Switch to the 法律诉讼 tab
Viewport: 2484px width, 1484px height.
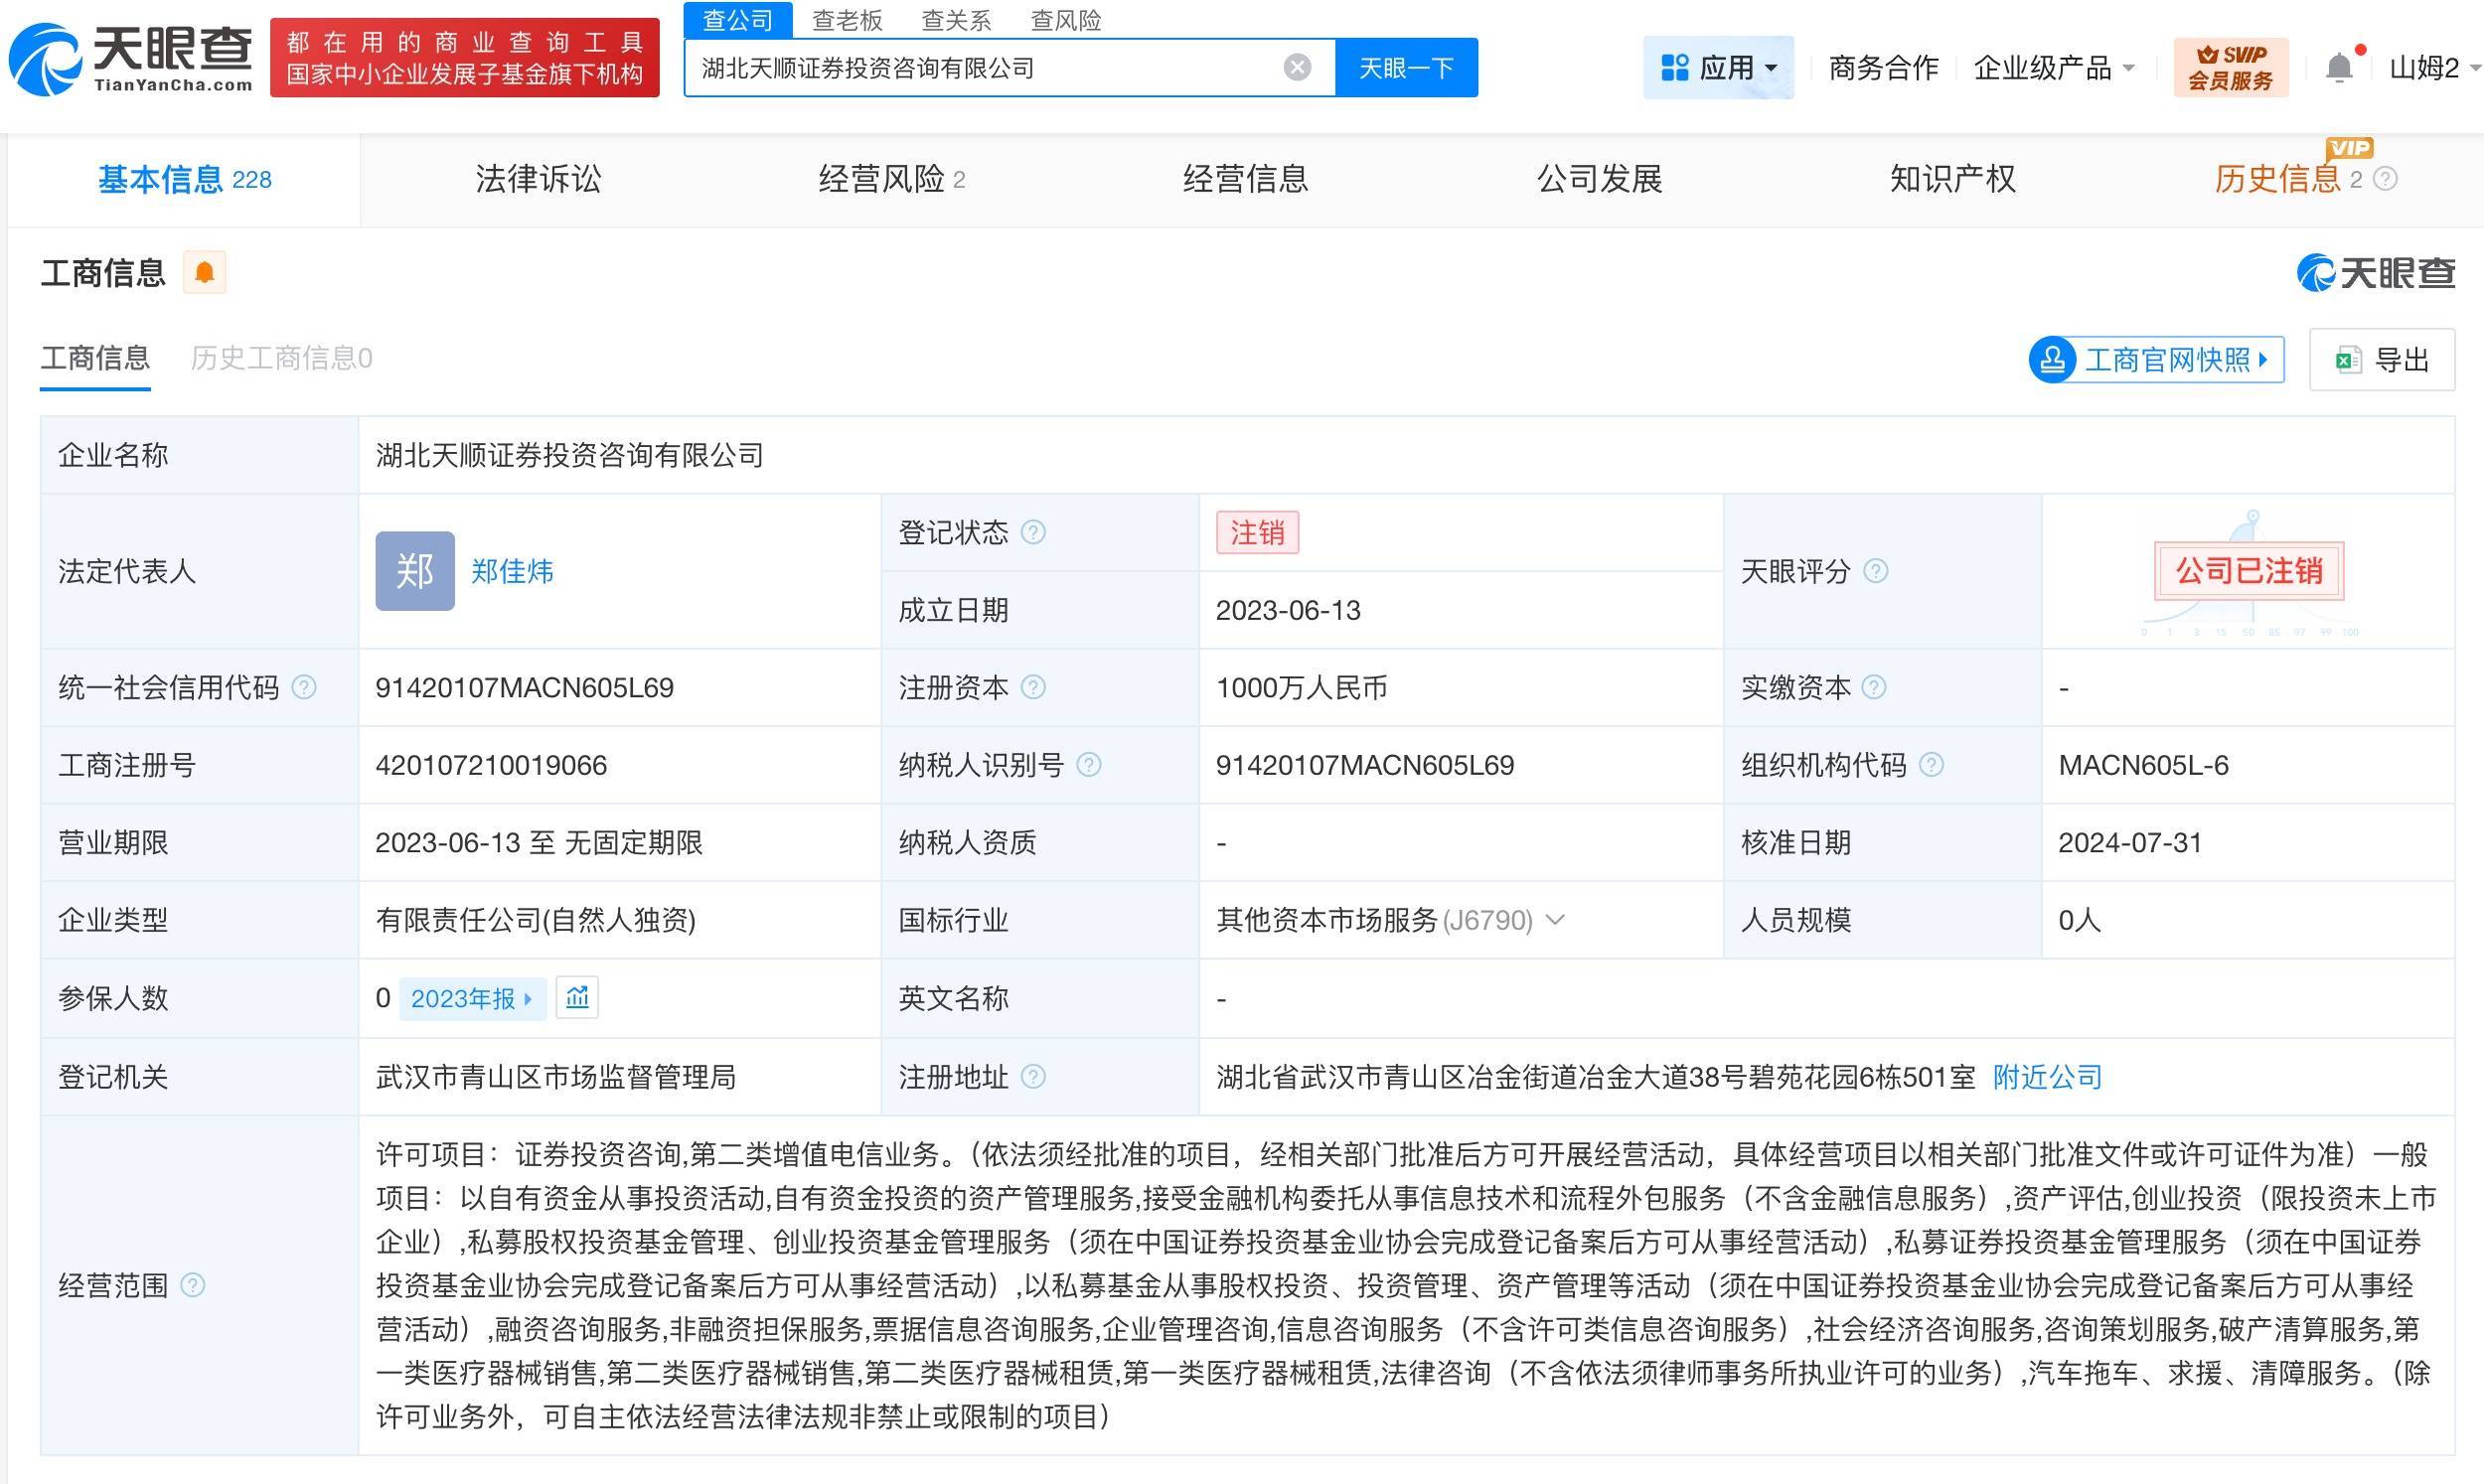coord(538,179)
